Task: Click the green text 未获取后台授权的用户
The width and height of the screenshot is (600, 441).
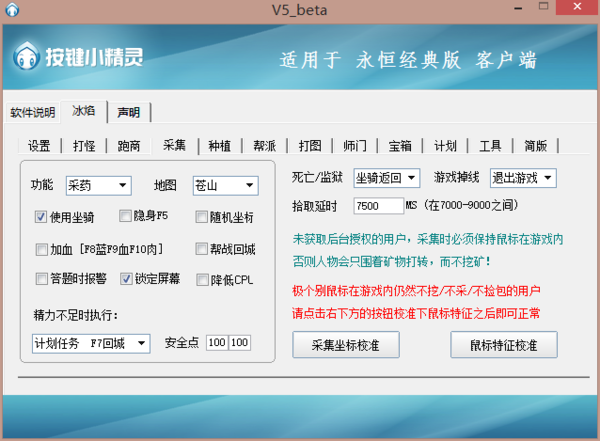Action: pyautogui.click(x=349, y=239)
